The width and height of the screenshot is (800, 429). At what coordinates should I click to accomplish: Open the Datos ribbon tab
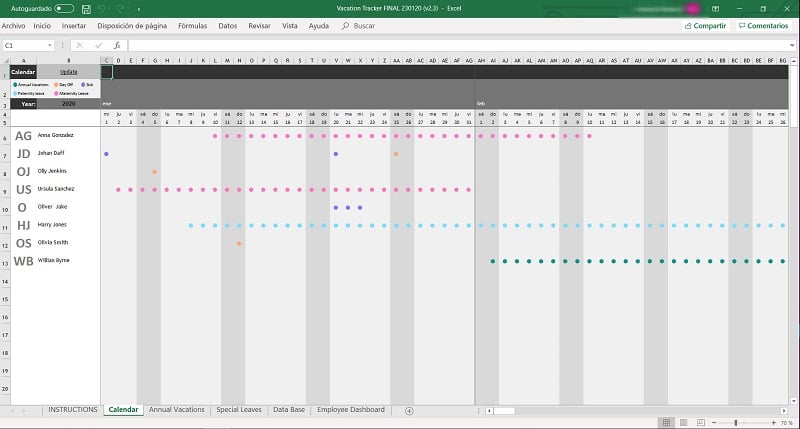228,26
